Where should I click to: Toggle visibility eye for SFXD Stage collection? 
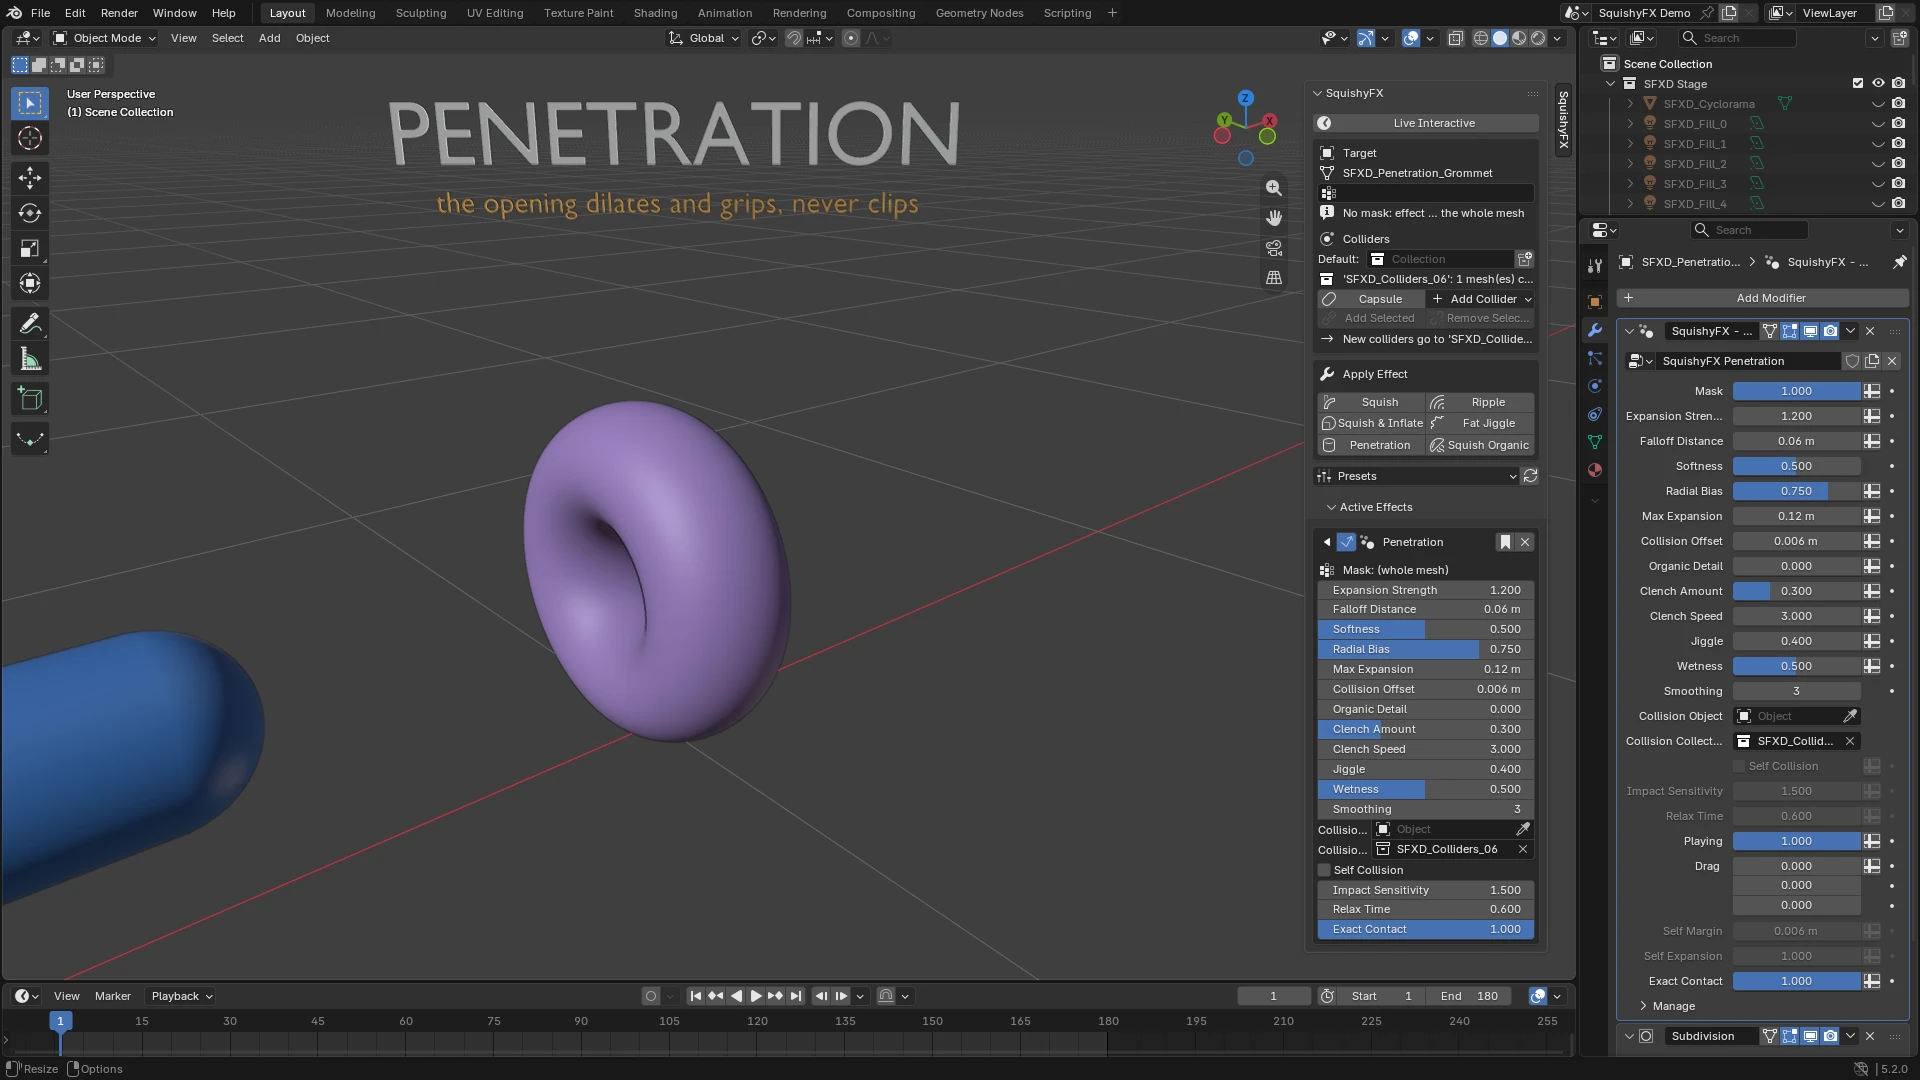tap(1878, 84)
